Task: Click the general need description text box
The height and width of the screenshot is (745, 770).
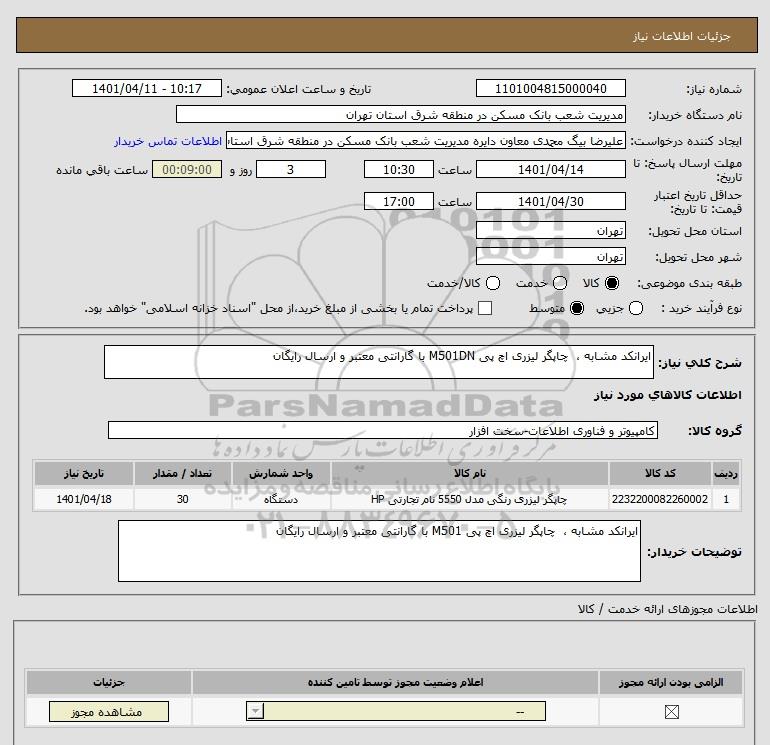Action: click(379, 362)
